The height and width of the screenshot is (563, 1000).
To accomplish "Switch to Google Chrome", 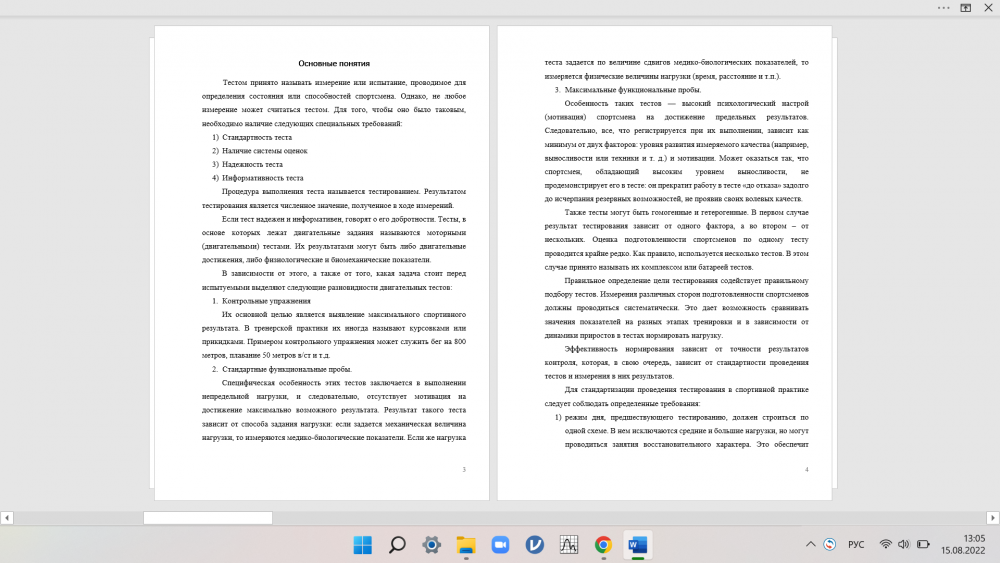I will 603,545.
